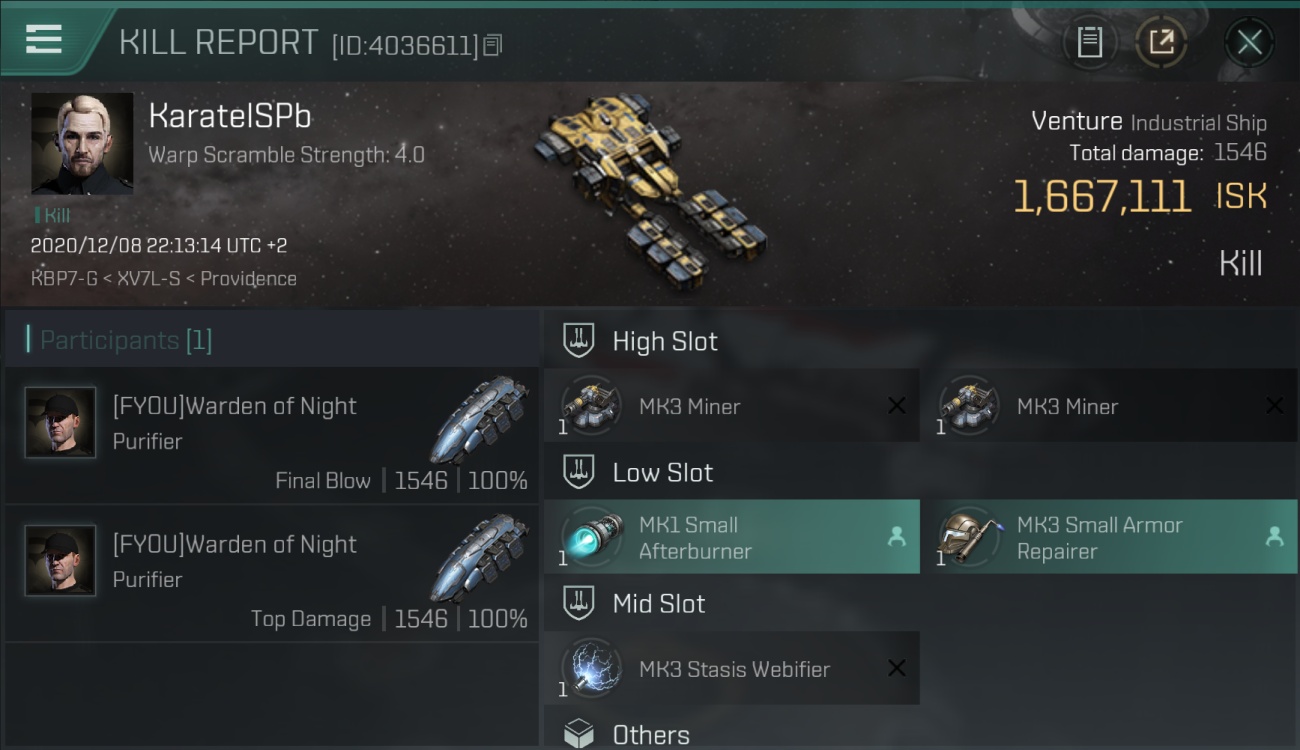Select the first MK3 Miner module icon
The width and height of the screenshot is (1300, 750).
click(x=591, y=406)
